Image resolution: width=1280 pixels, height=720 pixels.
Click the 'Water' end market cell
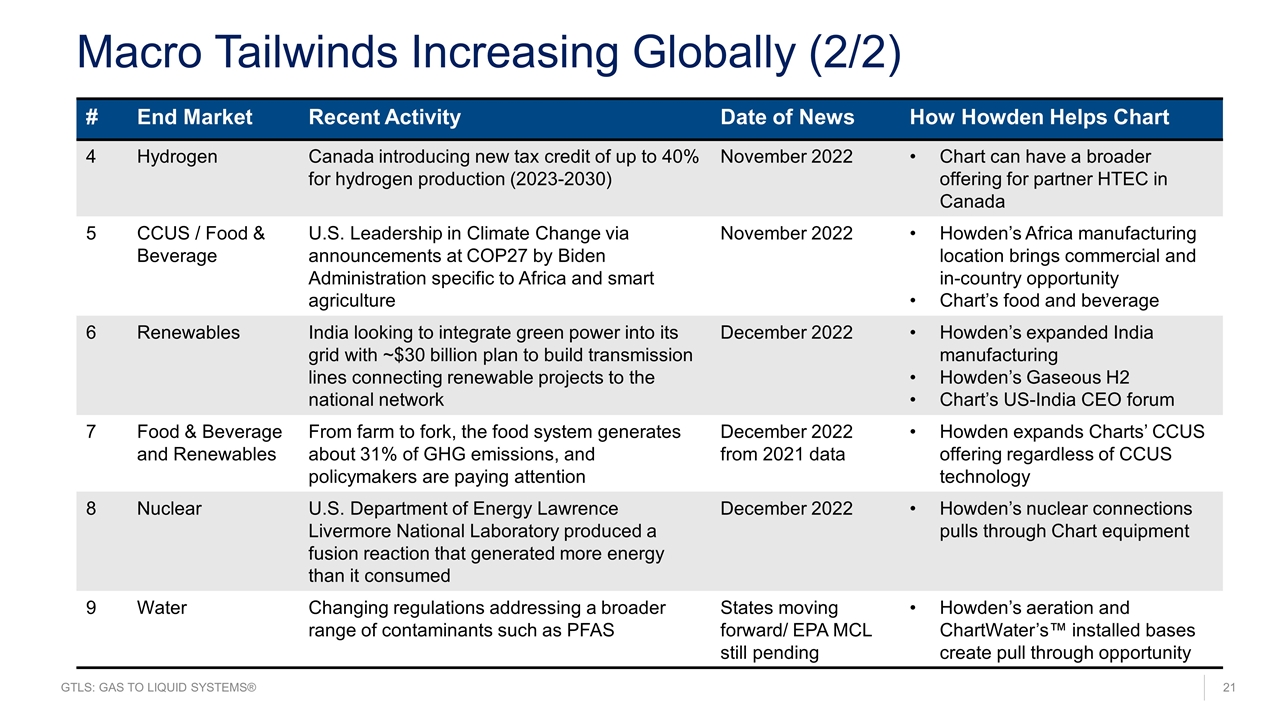tap(162, 608)
